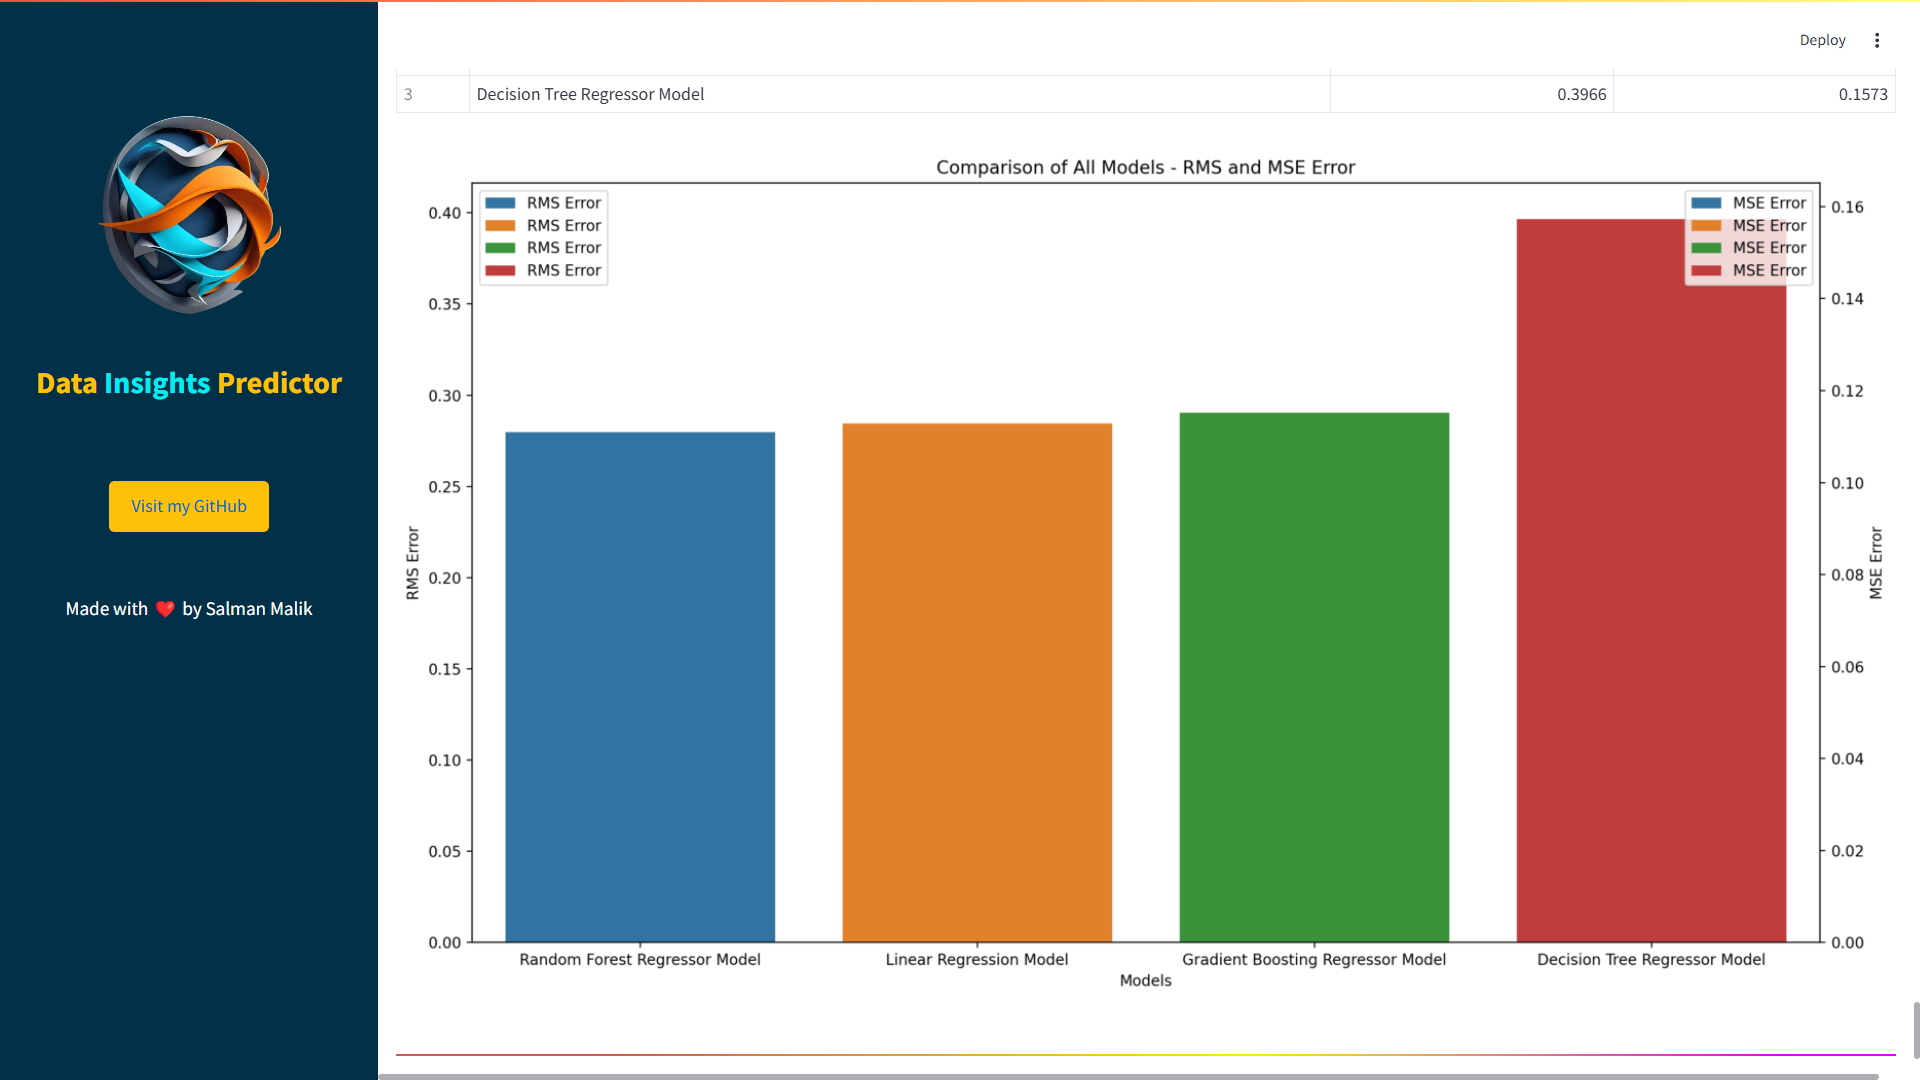Open the three-dot main menu
The width and height of the screenshot is (1920, 1080).
coord(1877,40)
